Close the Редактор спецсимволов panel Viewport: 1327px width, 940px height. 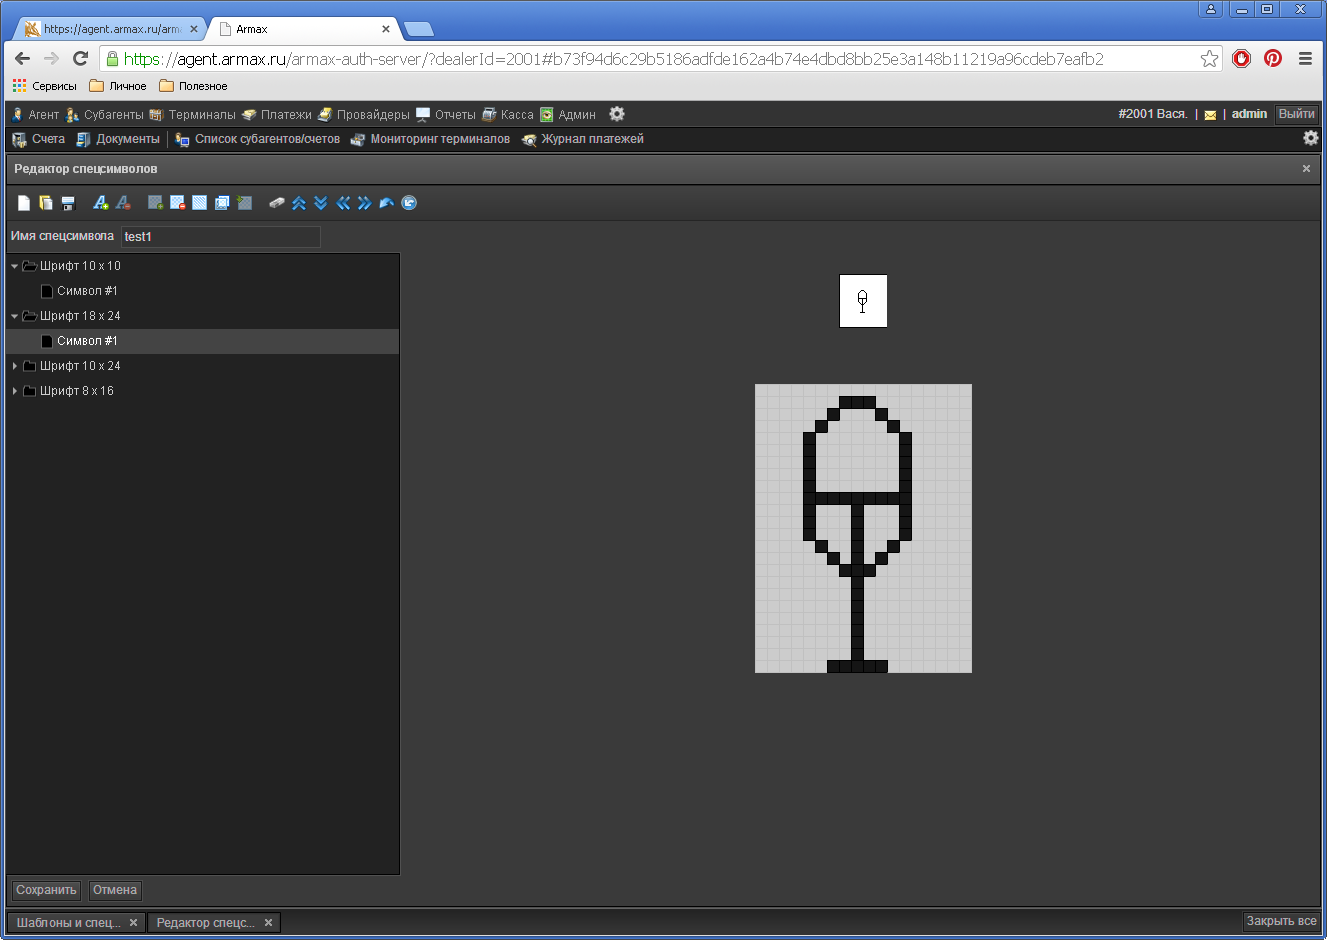click(1306, 169)
